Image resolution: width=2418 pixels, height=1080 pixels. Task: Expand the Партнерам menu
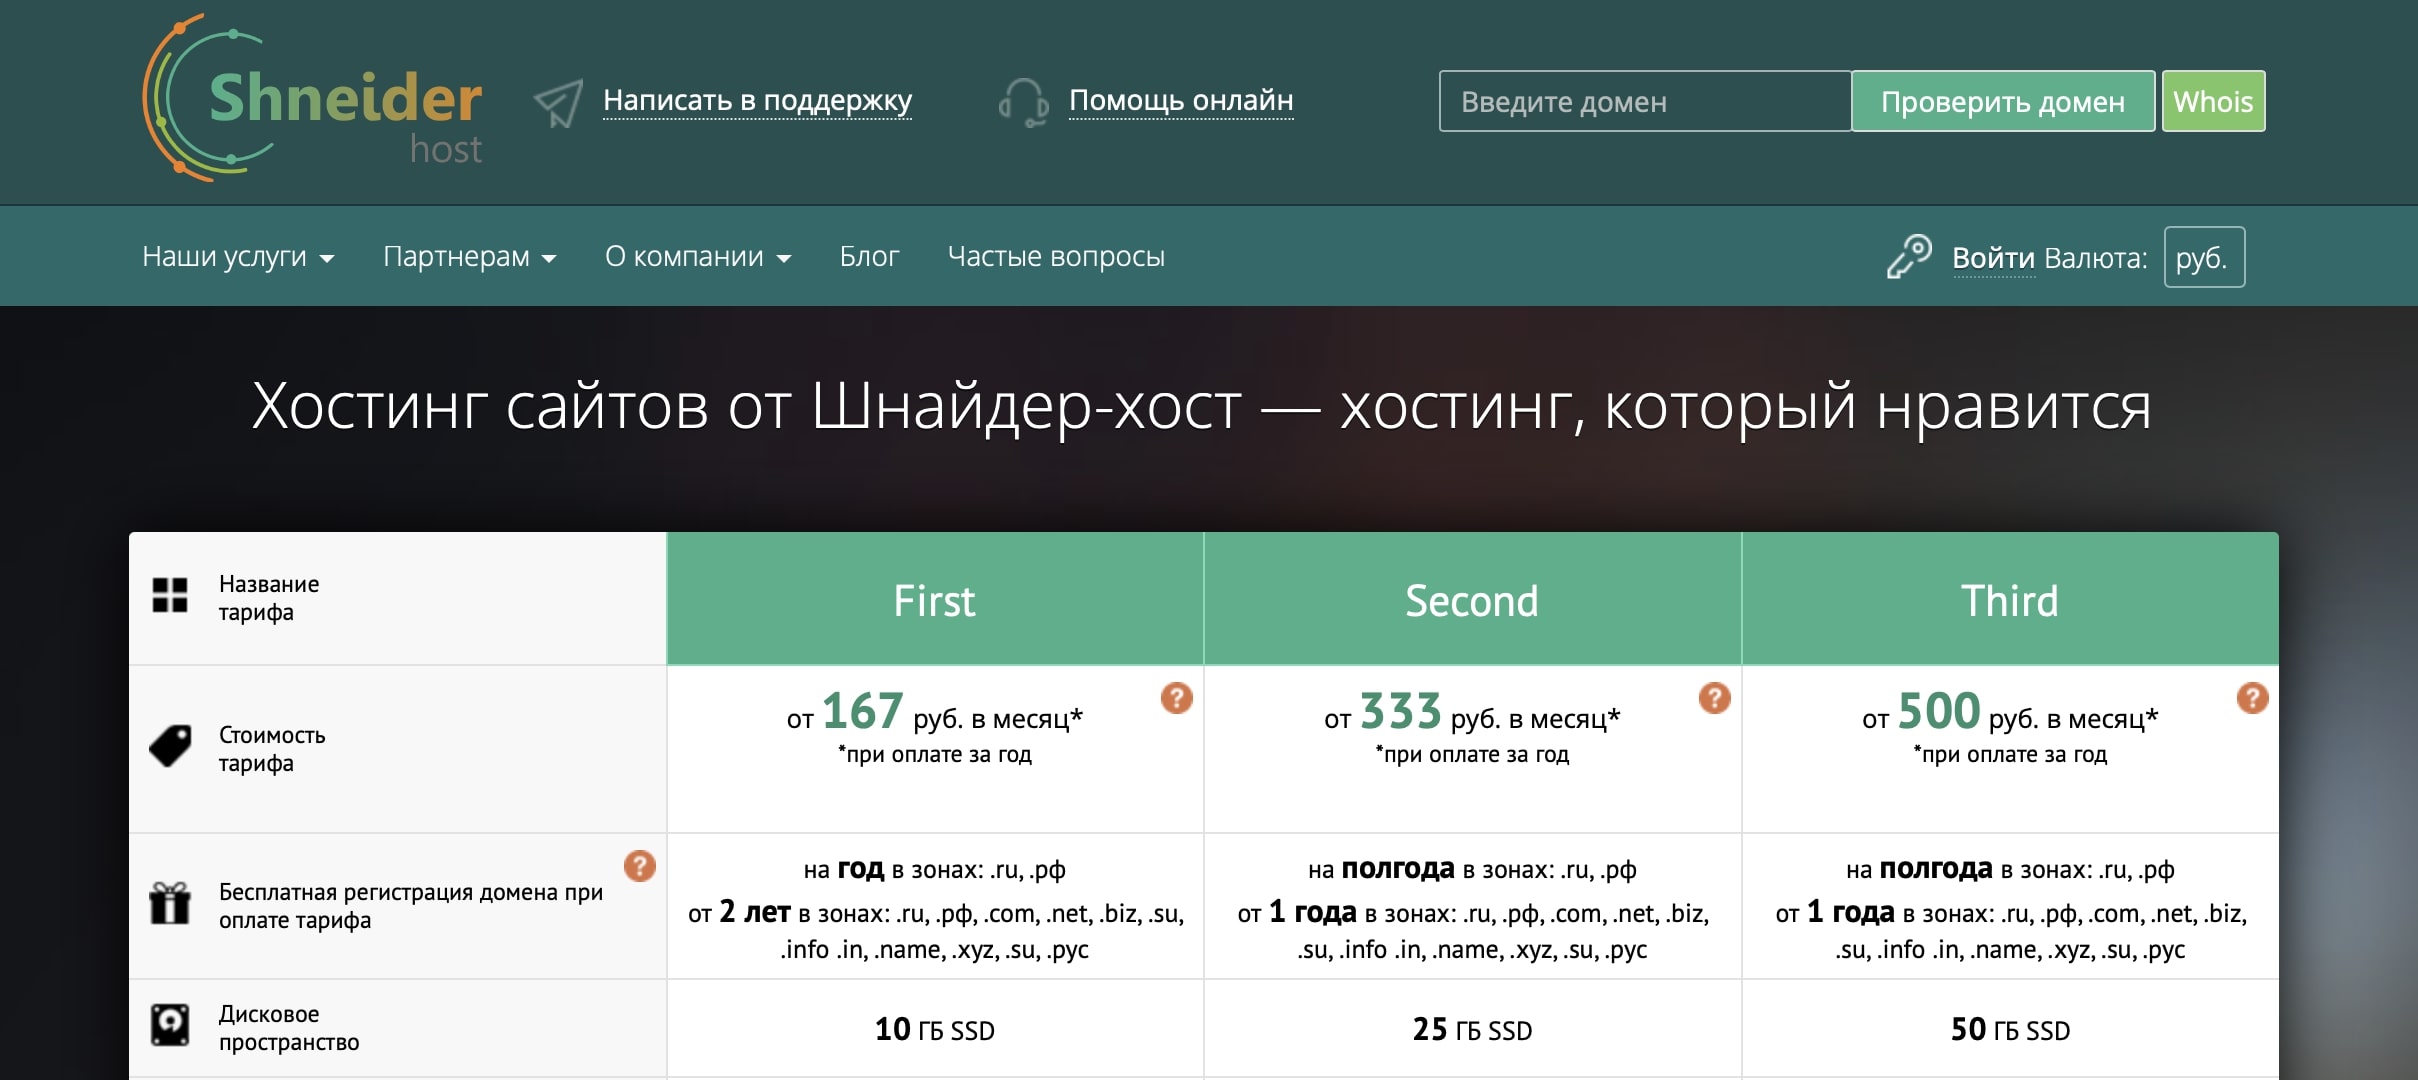[469, 257]
